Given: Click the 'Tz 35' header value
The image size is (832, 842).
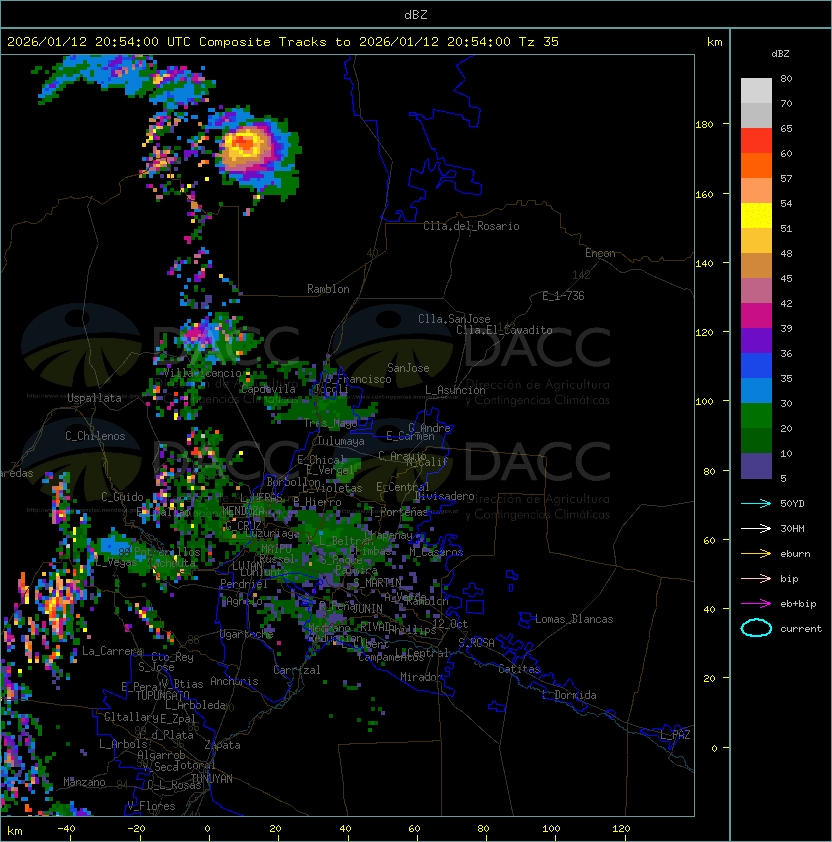Looking at the screenshot, I should 539,42.
